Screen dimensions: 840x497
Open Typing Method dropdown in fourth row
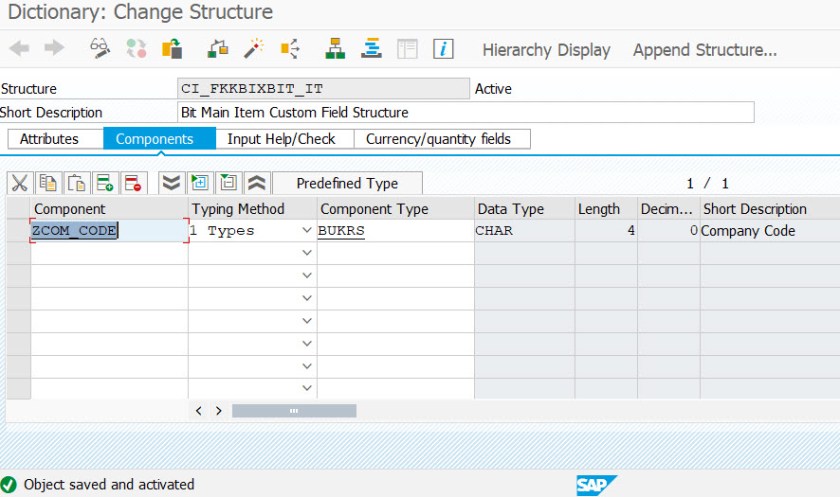pos(307,298)
